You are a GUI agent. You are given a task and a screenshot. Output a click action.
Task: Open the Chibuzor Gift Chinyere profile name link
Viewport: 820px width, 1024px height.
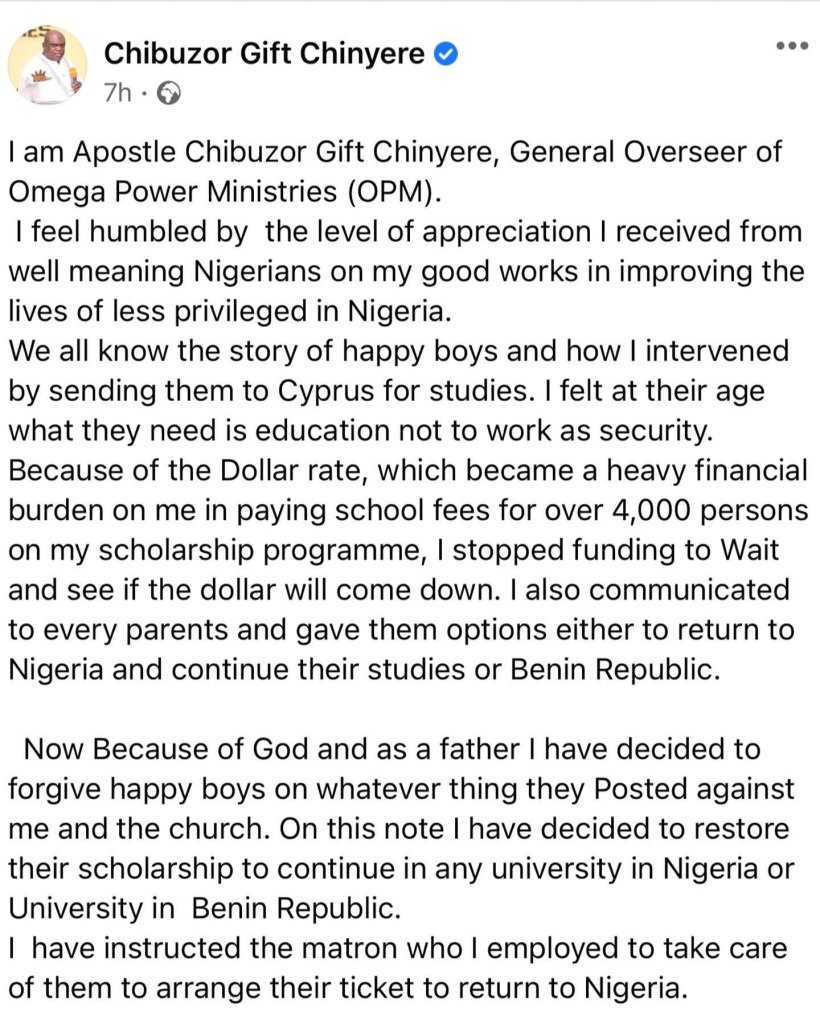point(265,54)
